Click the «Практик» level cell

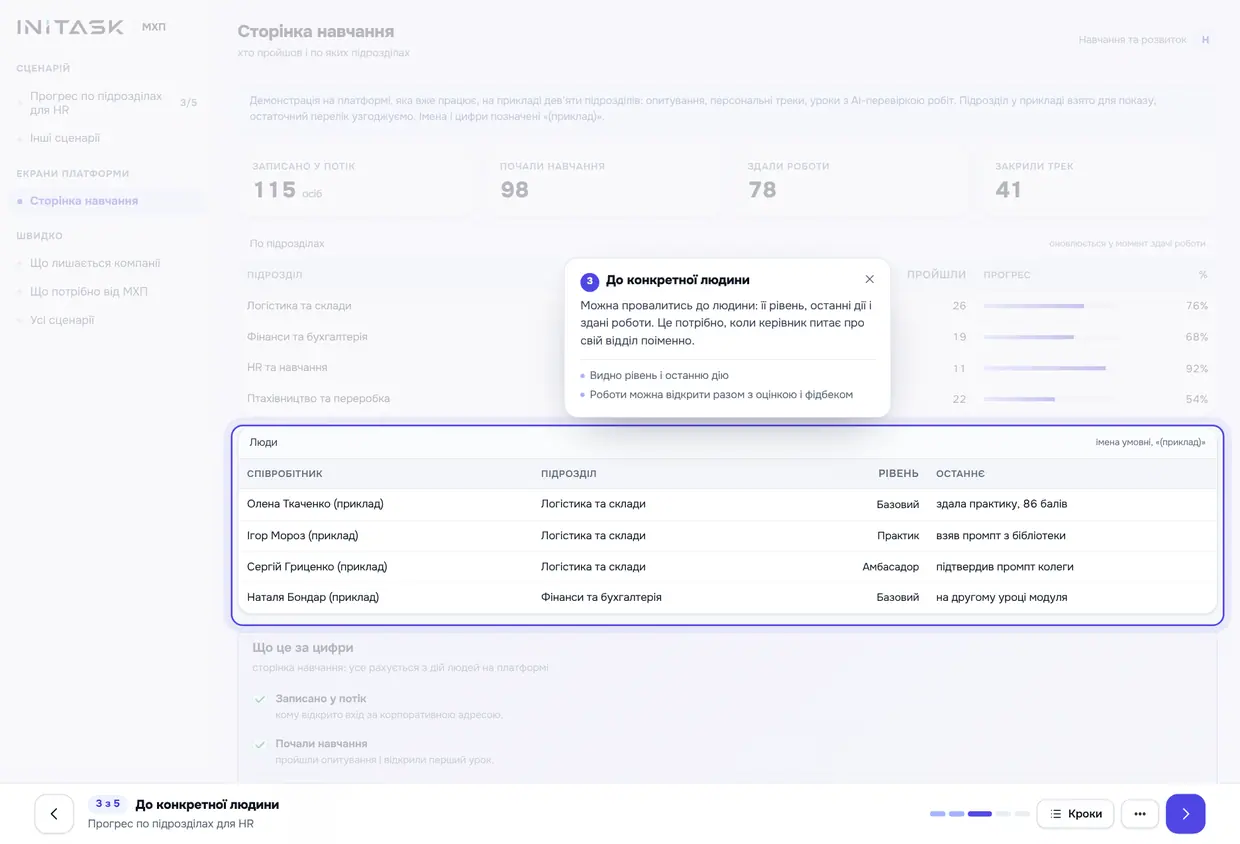click(x=898, y=535)
